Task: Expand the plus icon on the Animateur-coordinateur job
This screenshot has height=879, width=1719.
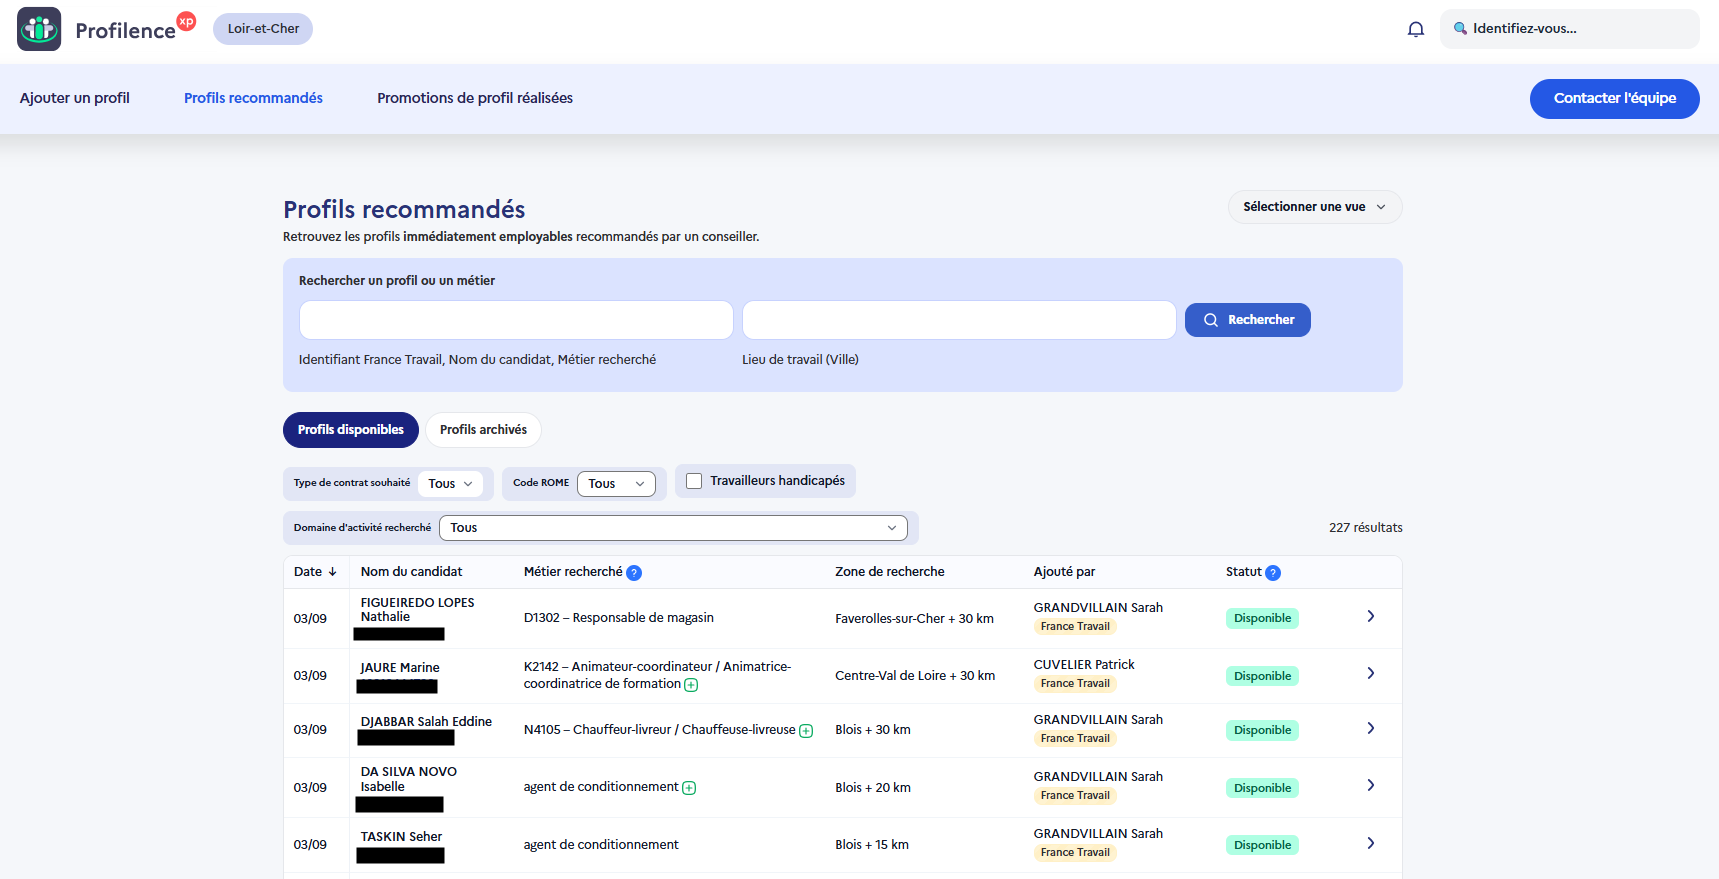Action: (x=691, y=685)
